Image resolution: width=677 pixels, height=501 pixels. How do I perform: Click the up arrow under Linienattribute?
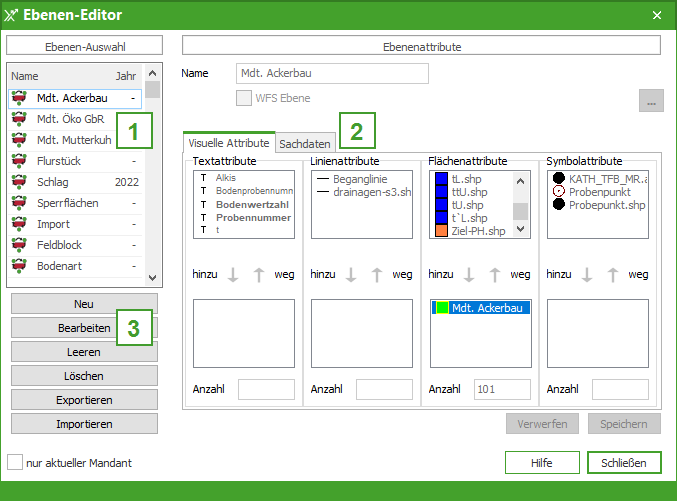click(x=377, y=275)
